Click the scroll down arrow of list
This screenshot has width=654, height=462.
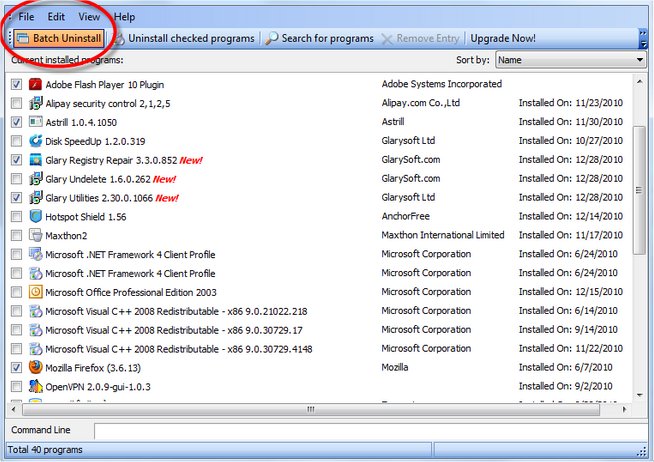click(639, 395)
